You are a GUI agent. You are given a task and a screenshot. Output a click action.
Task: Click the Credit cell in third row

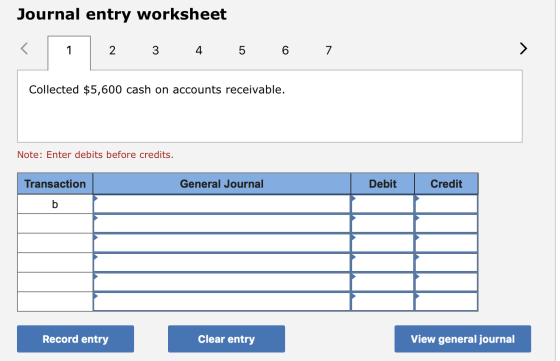(446, 243)
